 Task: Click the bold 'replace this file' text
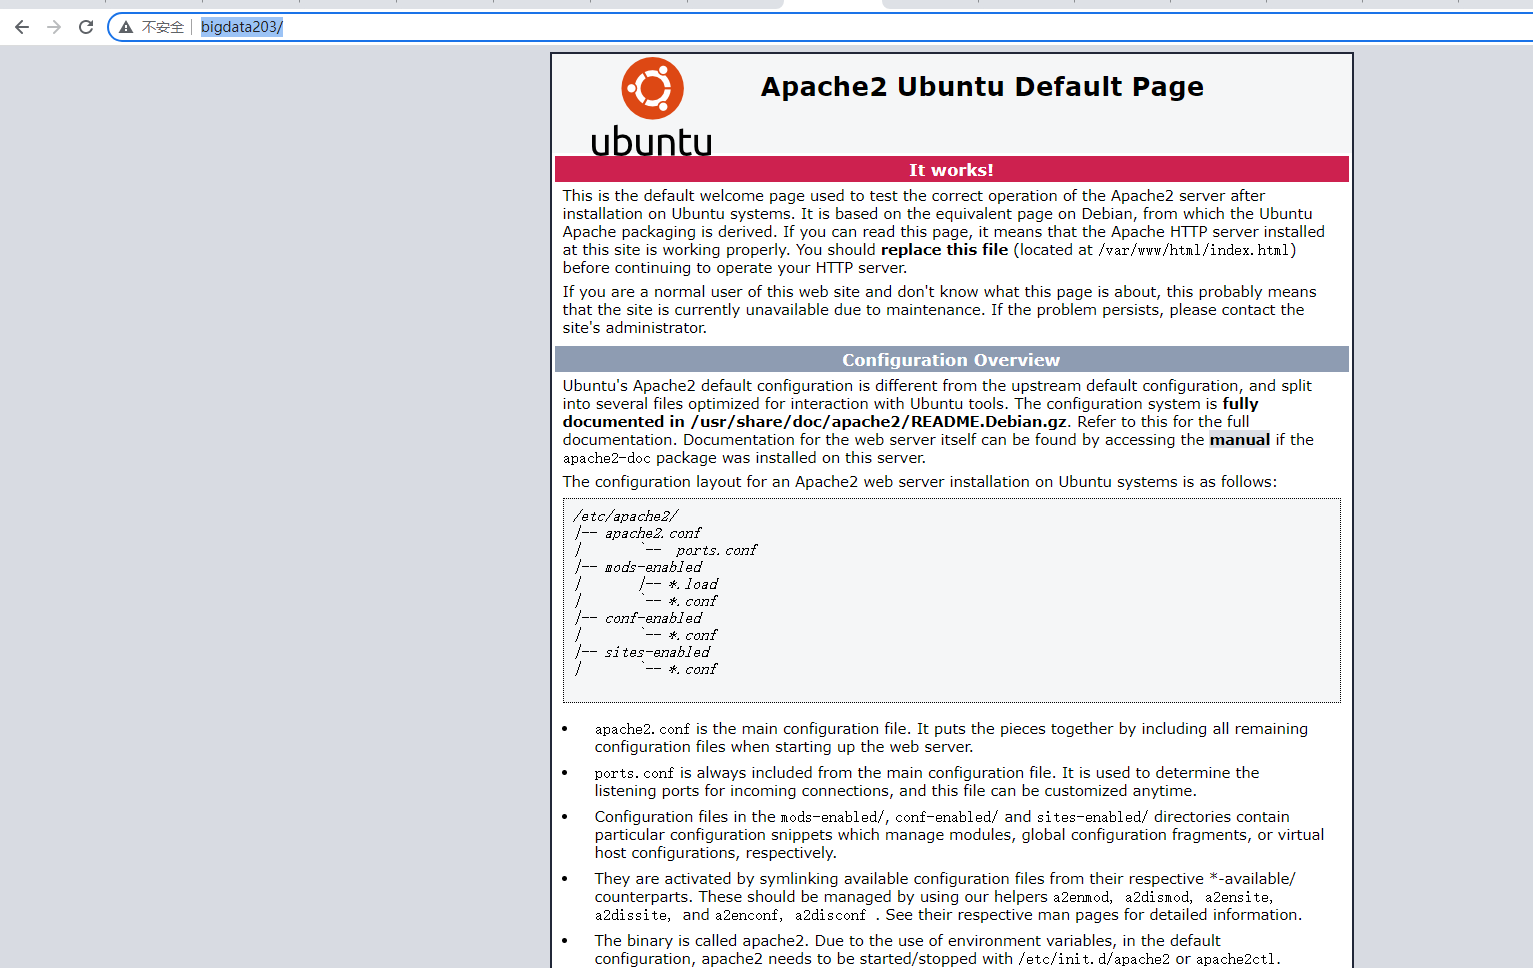point(944,250)
